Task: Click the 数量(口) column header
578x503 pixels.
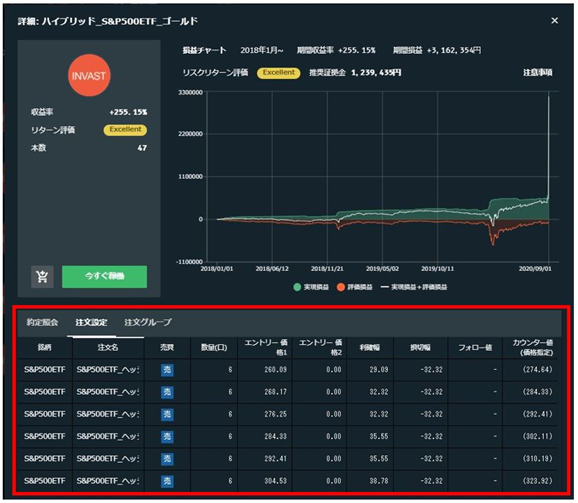Action: 214,347
